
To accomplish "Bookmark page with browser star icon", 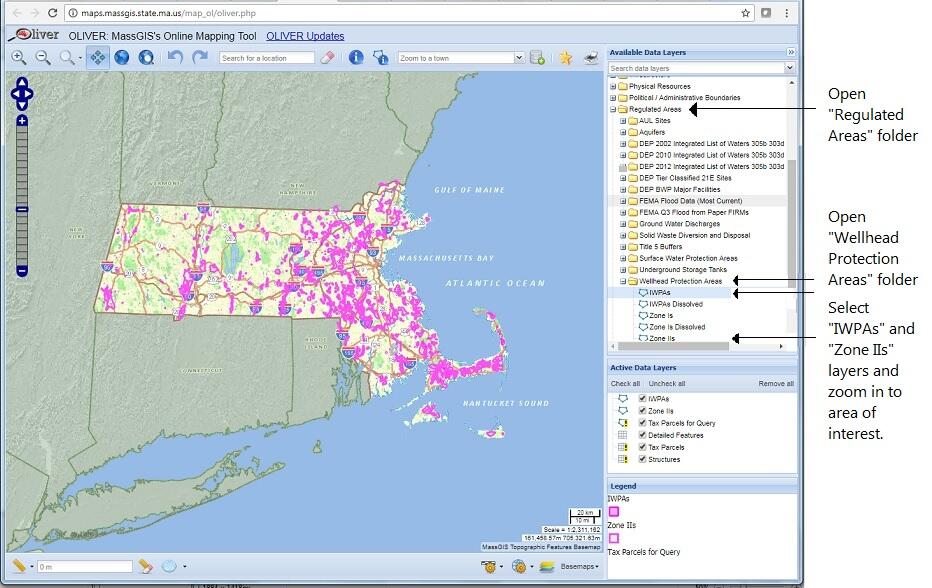I will coord(745,12).
